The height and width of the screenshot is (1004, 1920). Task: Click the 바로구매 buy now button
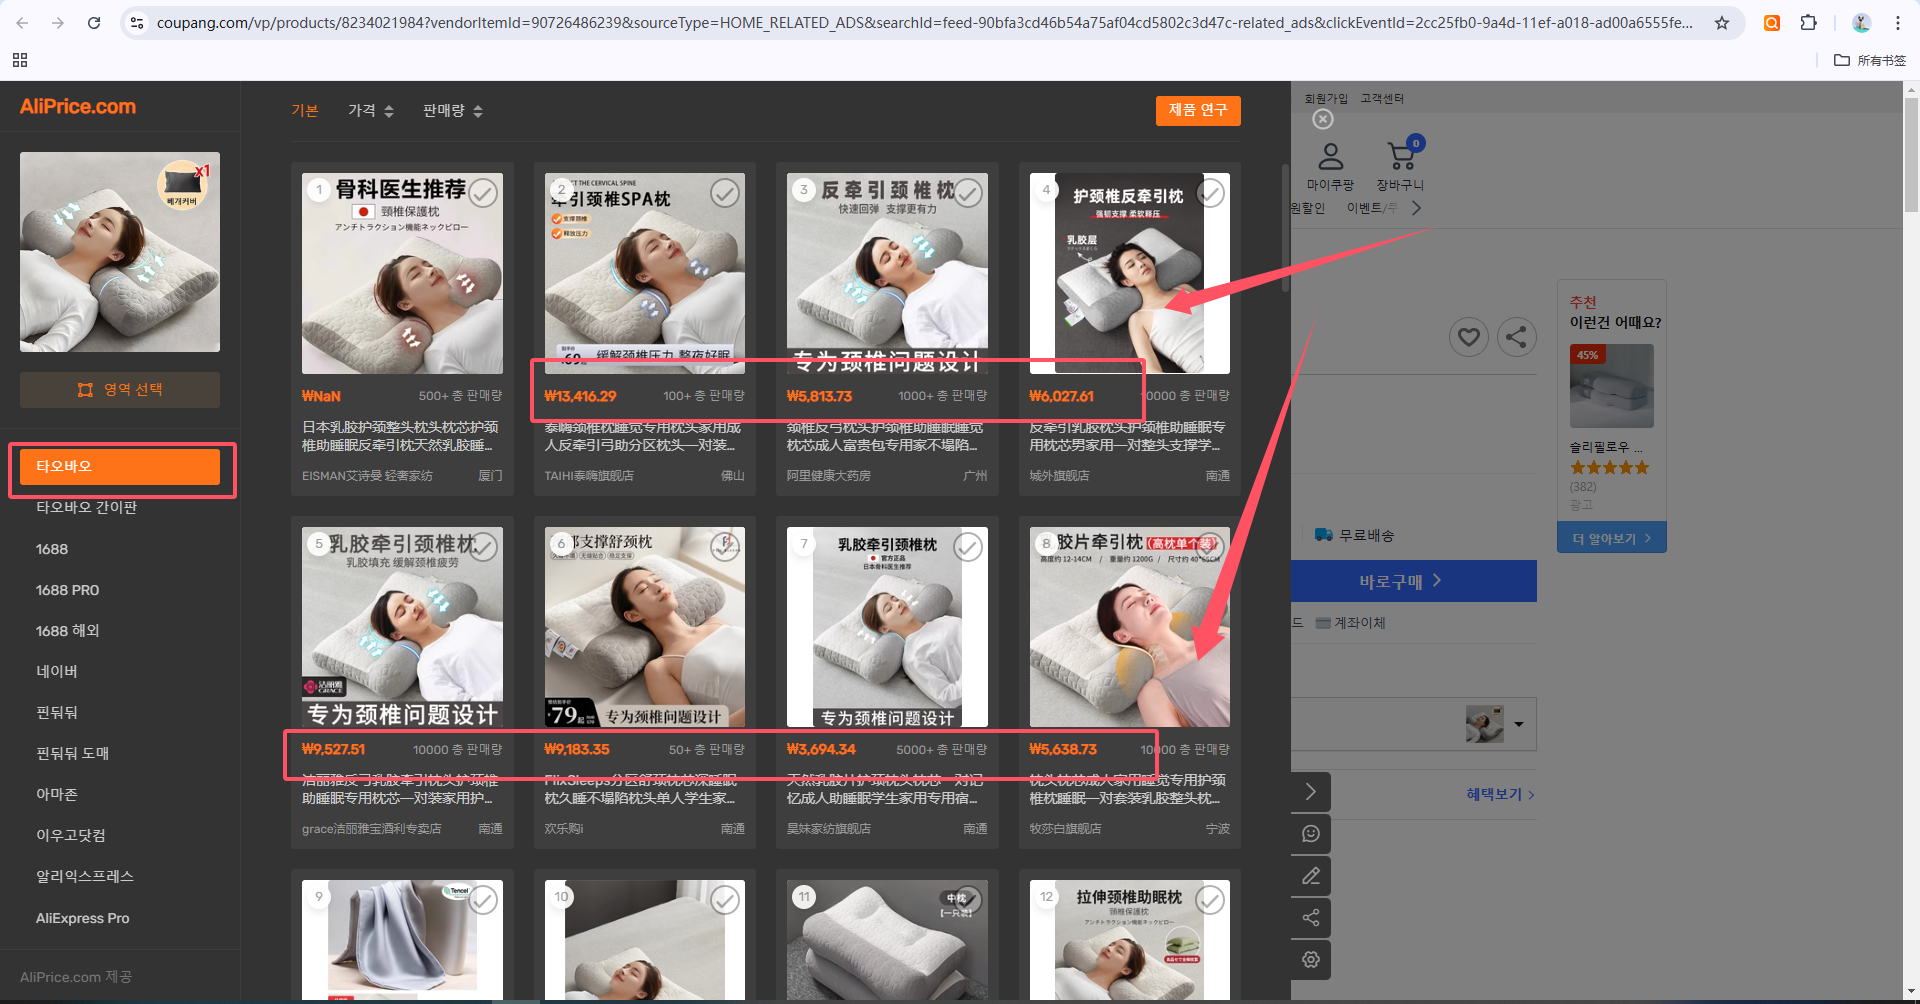[x=1414, y=581]
